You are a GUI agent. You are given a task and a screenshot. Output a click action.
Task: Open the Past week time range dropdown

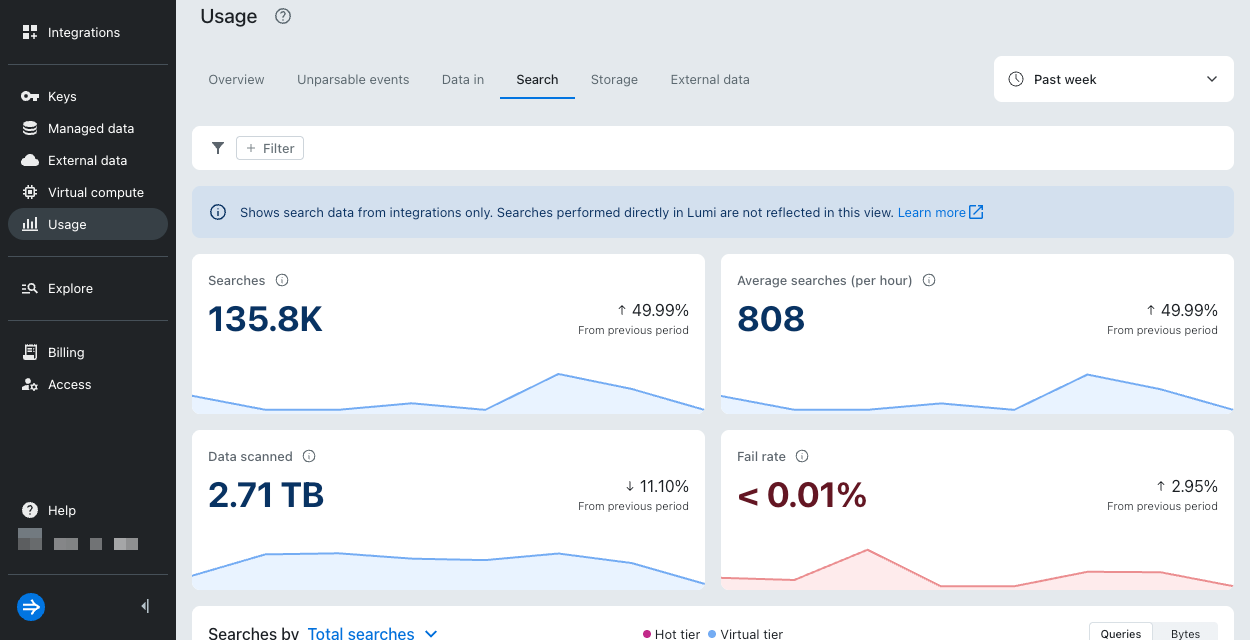pyautogui.click(x=1113, y=79)
